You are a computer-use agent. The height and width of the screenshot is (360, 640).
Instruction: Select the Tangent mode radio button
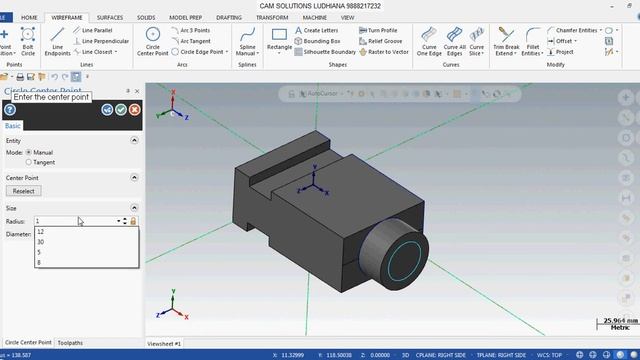29,162
